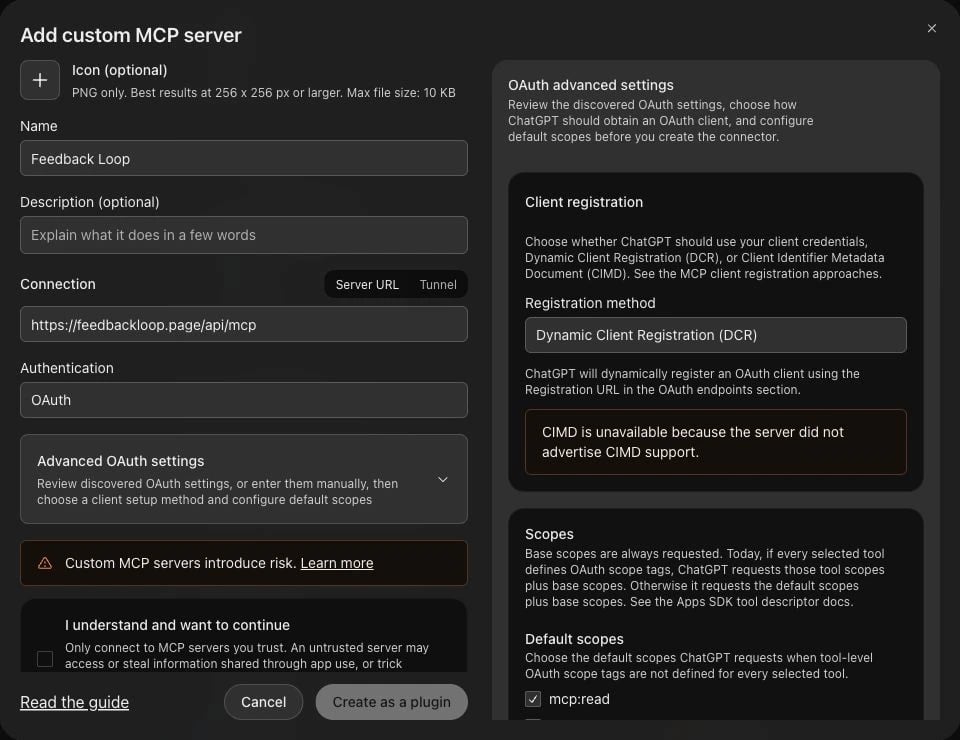
Task: Click the OAuth advanced settings heading
Action: (590, 85)
